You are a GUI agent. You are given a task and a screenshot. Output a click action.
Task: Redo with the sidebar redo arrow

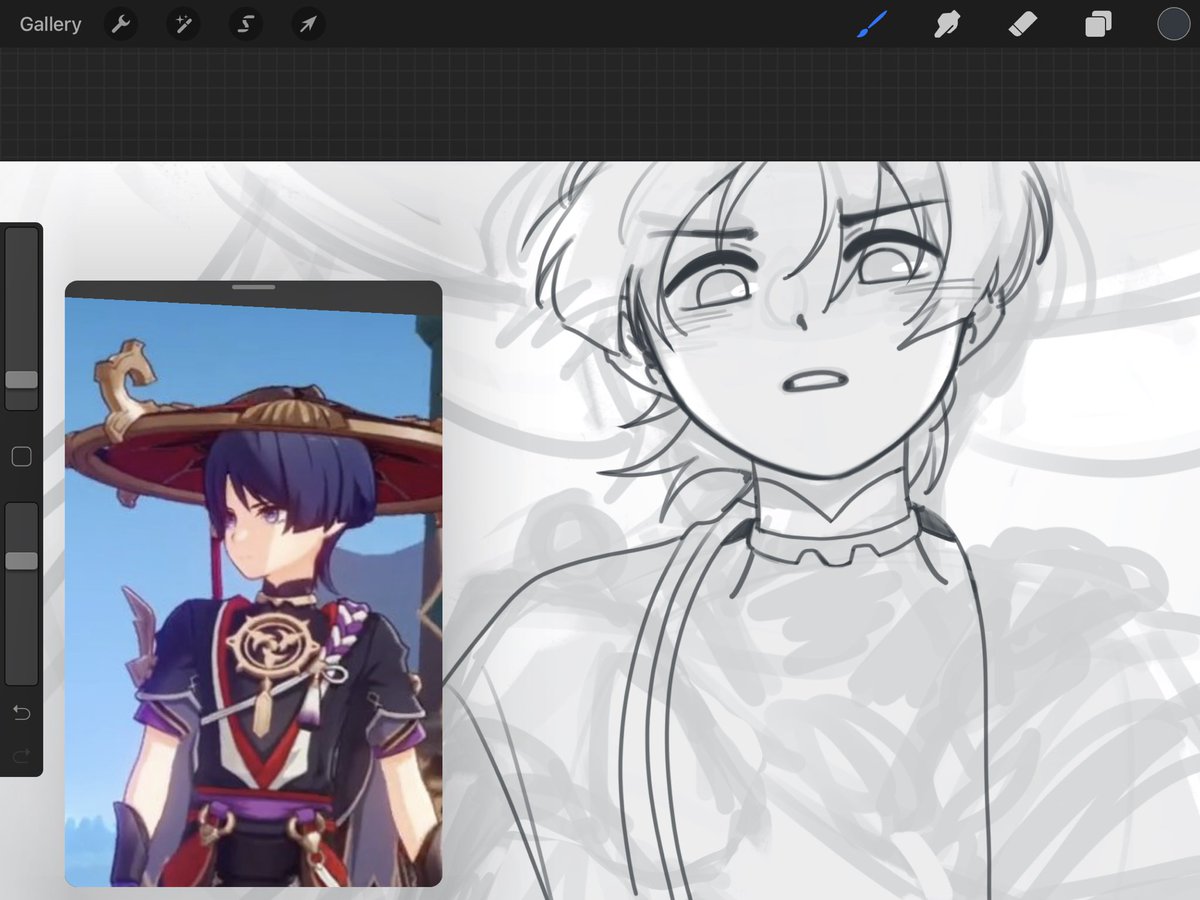click(21, 755)
